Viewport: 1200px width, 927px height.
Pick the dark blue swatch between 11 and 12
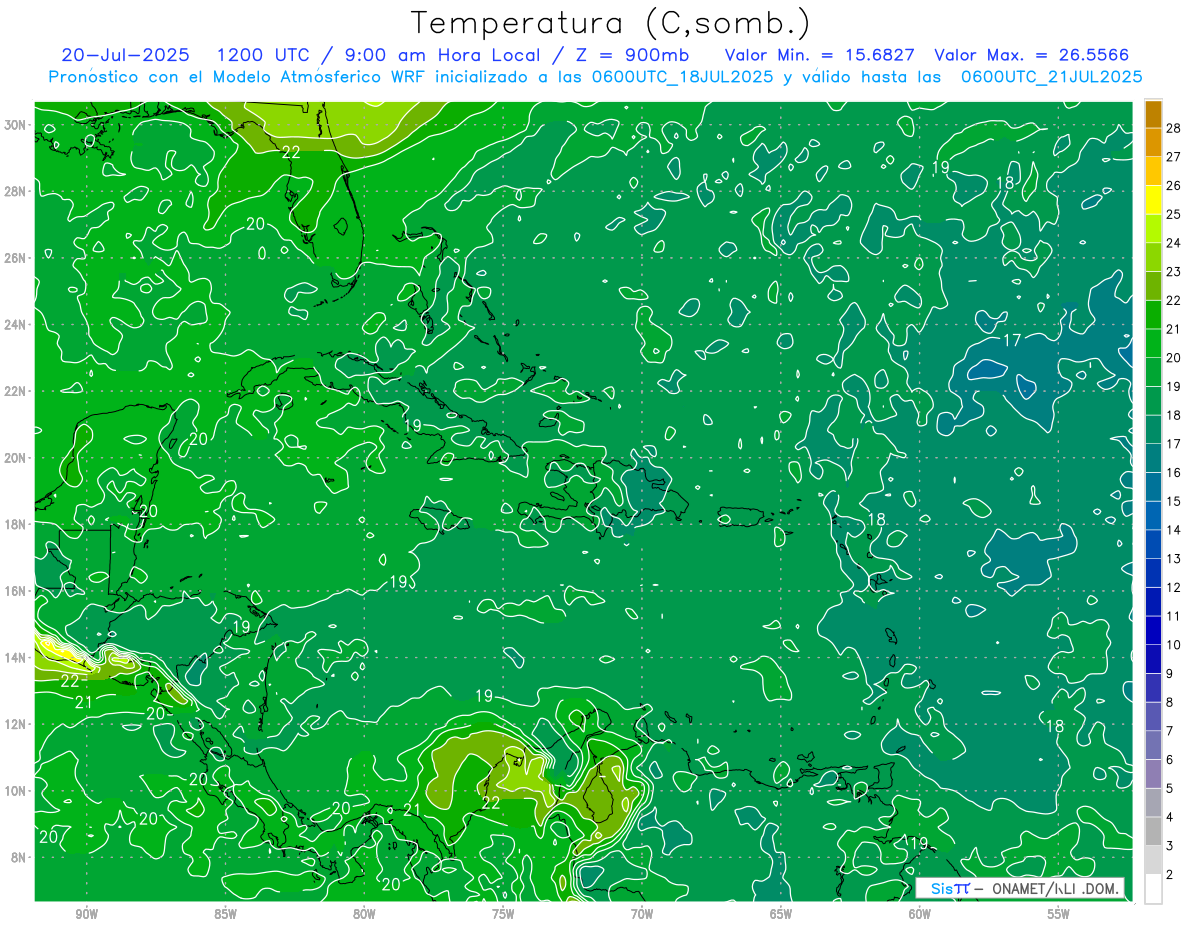click(x=1153, y=602)
